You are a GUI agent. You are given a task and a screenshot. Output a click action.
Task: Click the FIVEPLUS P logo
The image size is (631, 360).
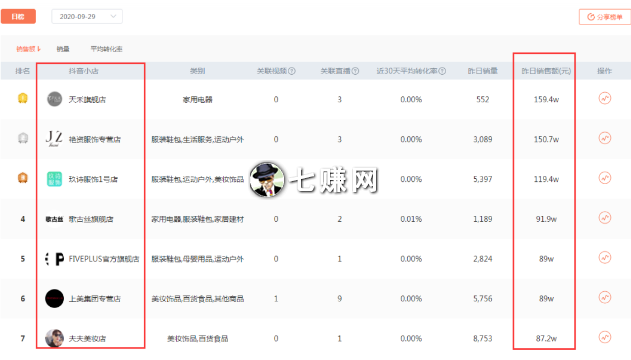point(54,259)
